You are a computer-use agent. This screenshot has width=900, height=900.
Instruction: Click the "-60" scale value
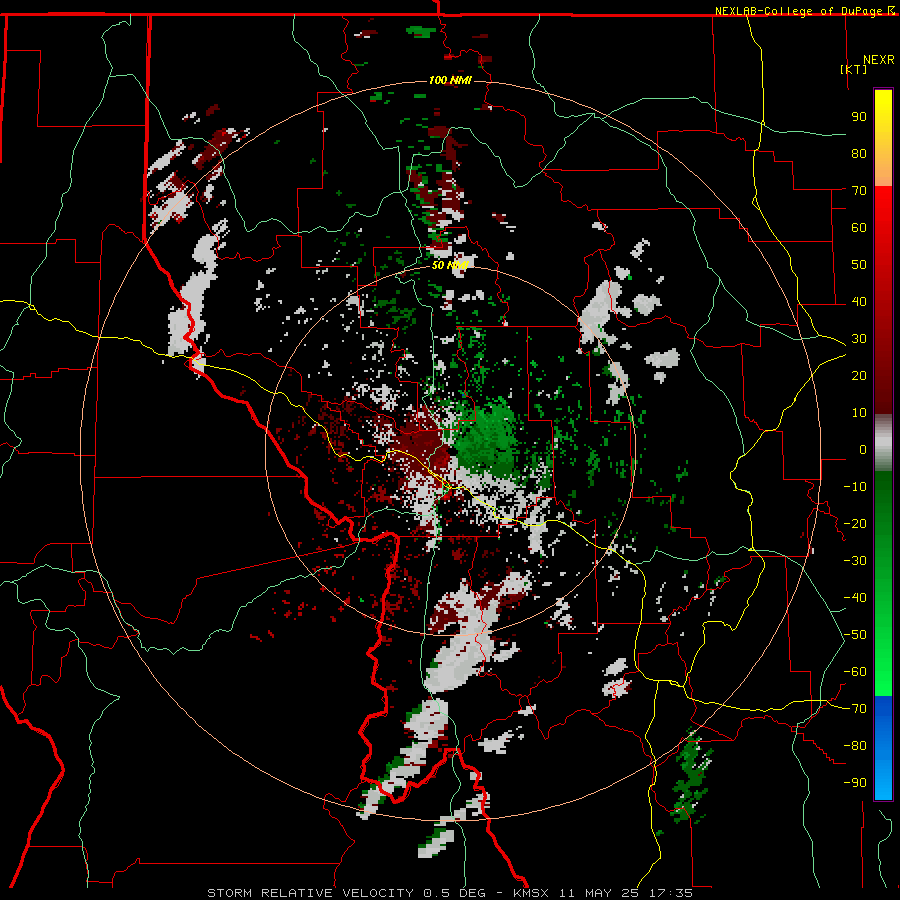pyautogui.click(x=855, y=672)
